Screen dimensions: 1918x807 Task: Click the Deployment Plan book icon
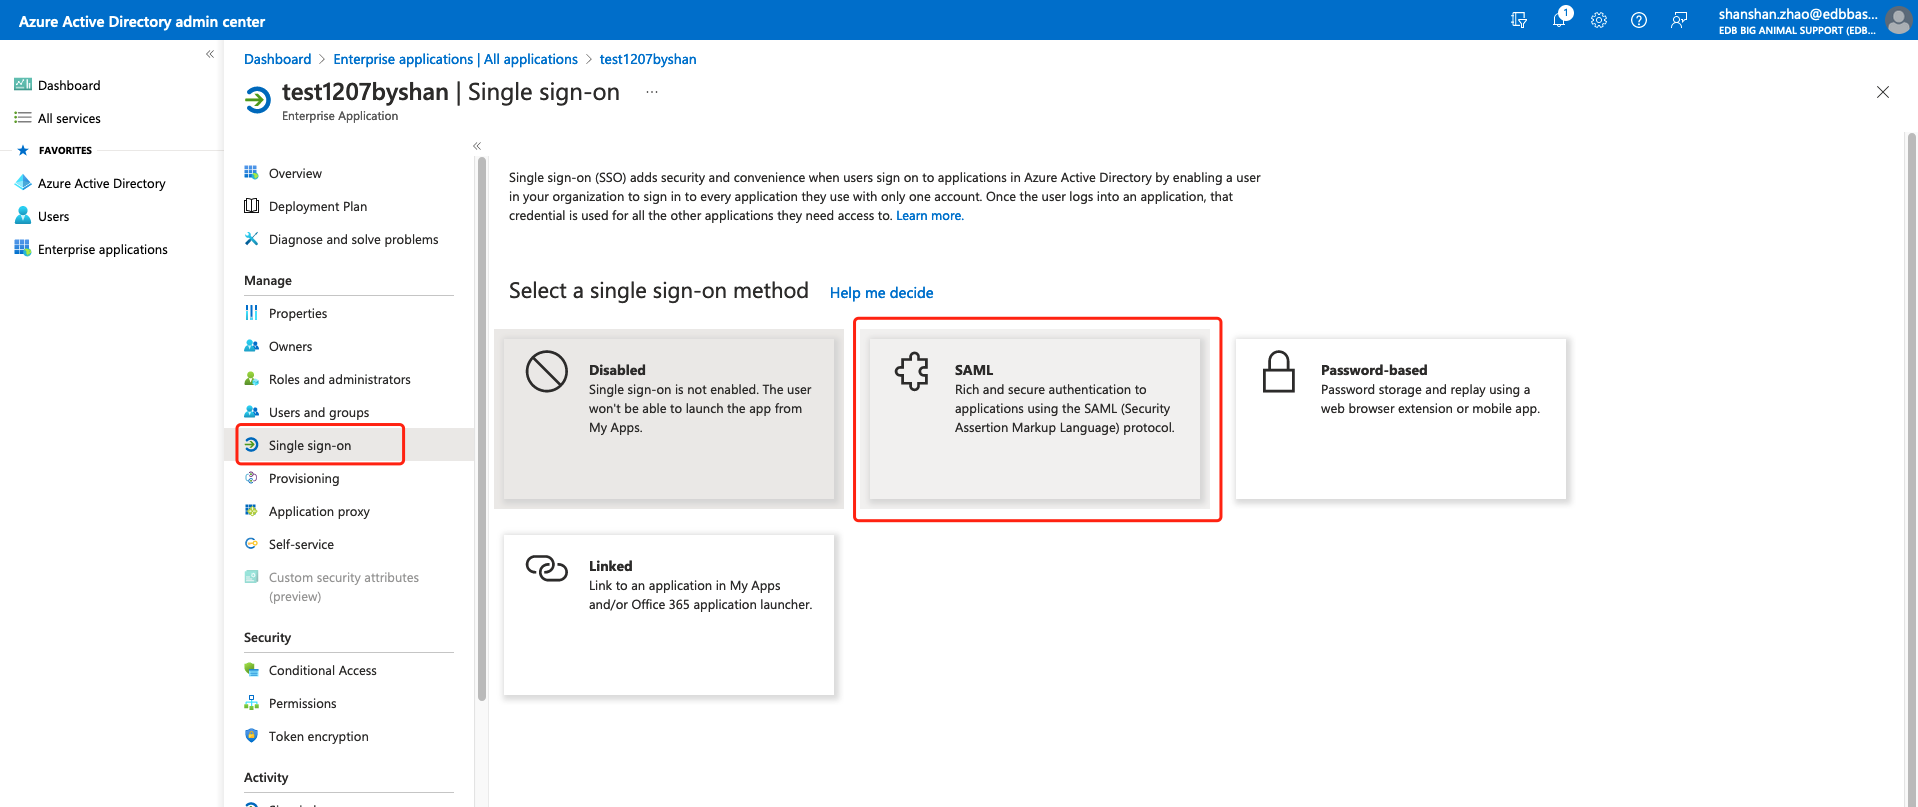coord(251,205)
